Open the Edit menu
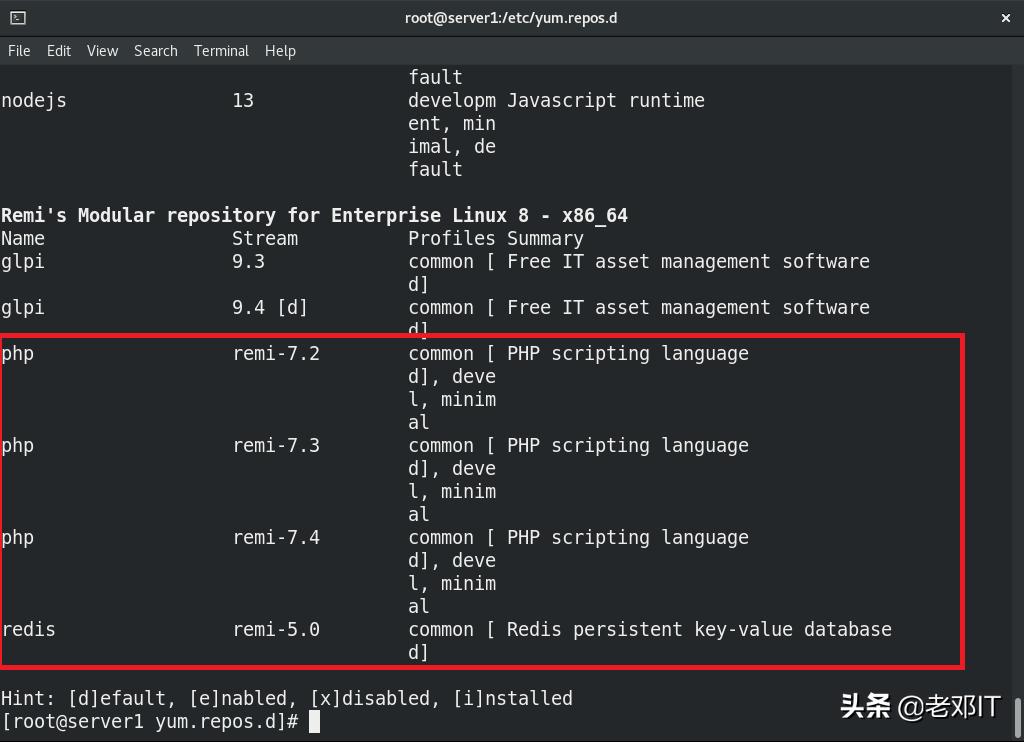 click(58, 50)
